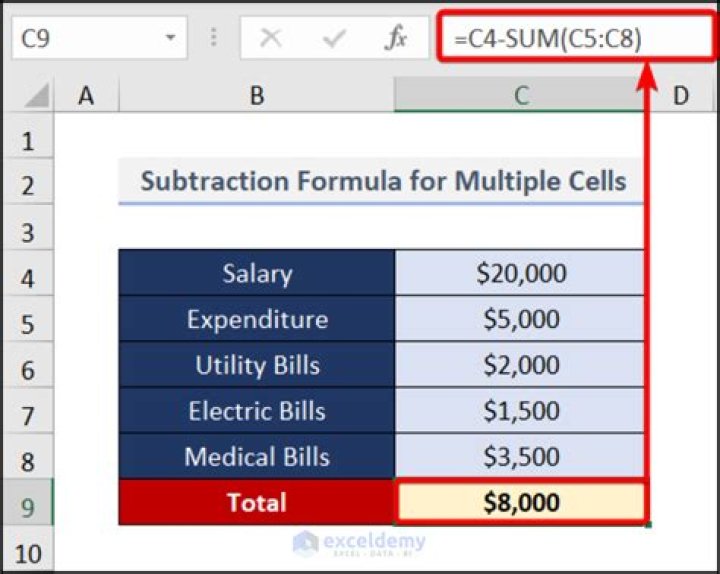This screenshot has height=574, width=720.
Task: Select the $1,500 cell
Action: [519, 411]
